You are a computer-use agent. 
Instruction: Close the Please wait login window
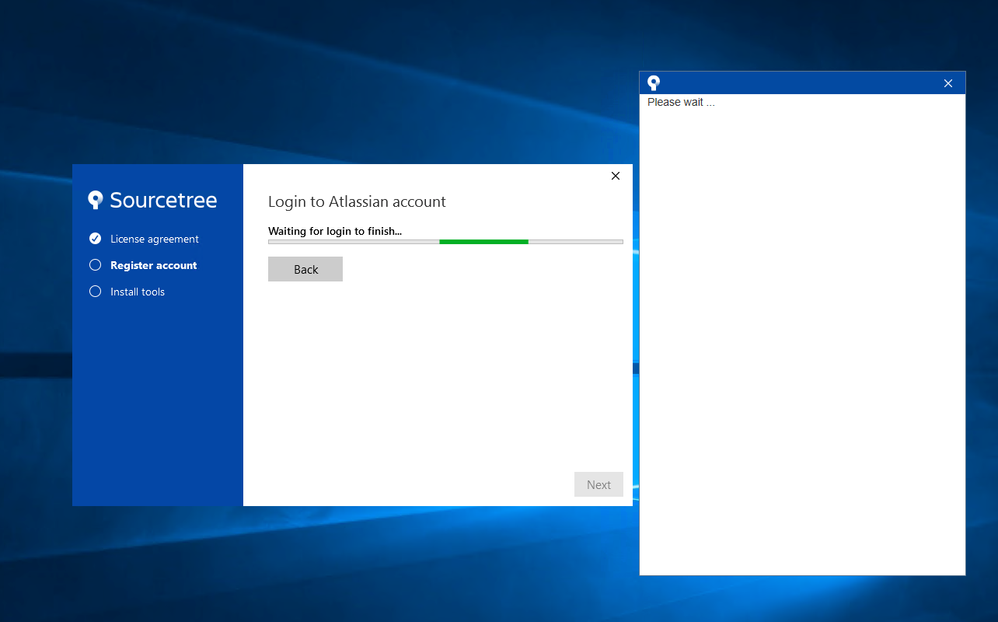948,83
